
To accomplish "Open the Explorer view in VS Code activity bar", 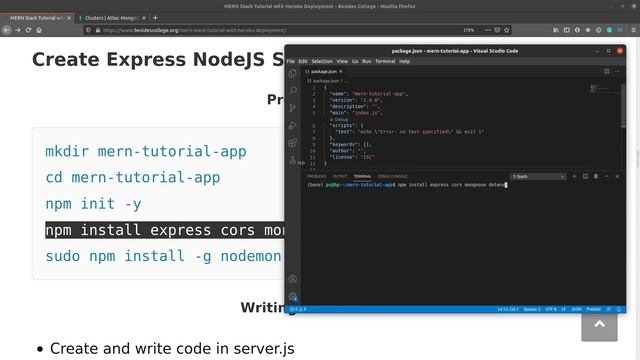I will tap(293, 73).
